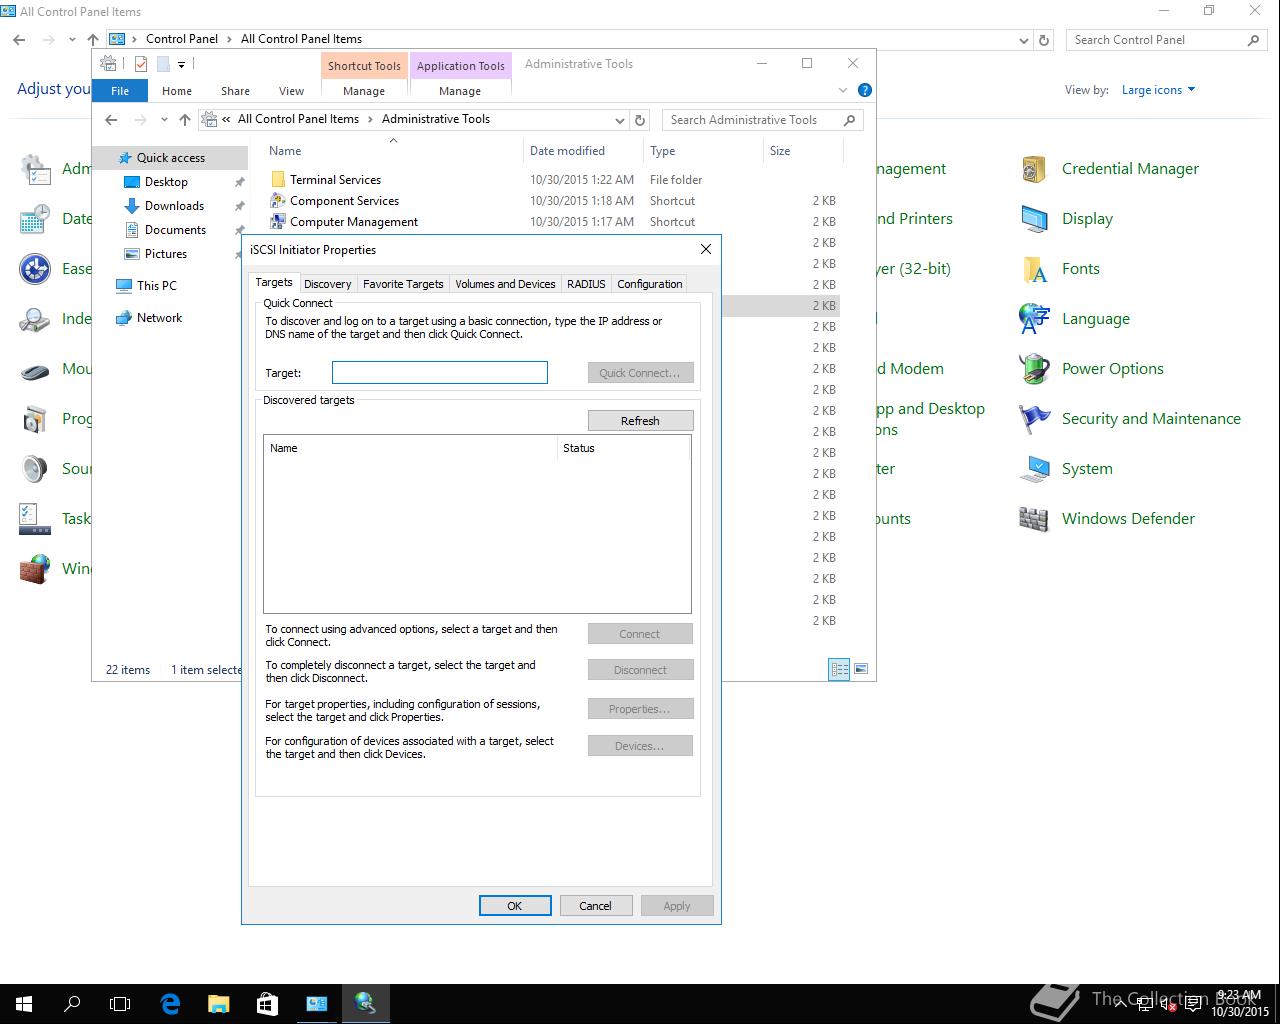
Task: Switch to details view icon
Action: pos(839,669)
